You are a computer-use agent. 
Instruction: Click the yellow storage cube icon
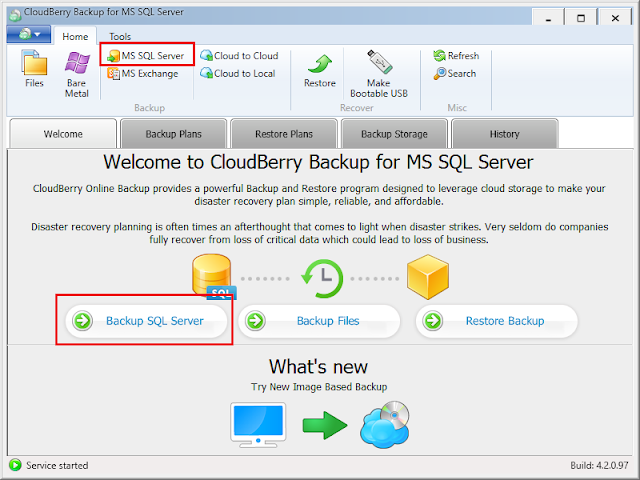428,277
